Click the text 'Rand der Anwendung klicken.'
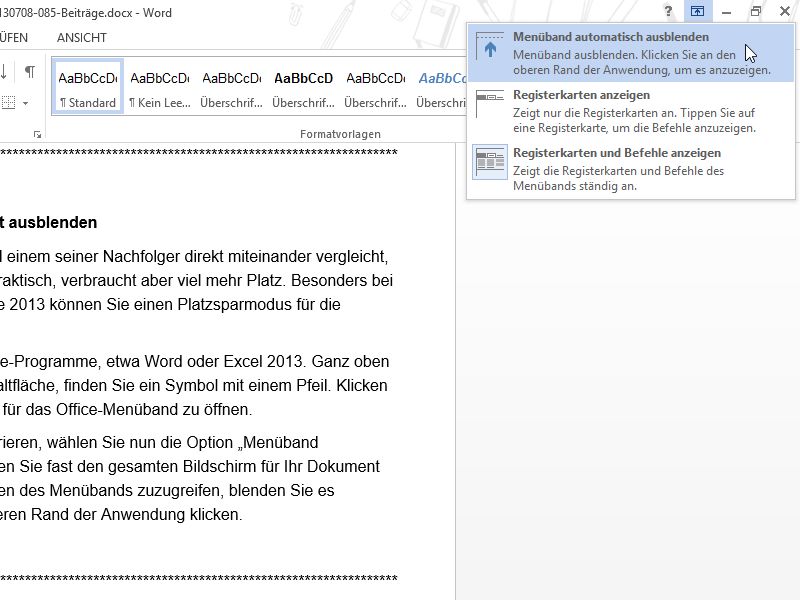 tap(136, 514)
